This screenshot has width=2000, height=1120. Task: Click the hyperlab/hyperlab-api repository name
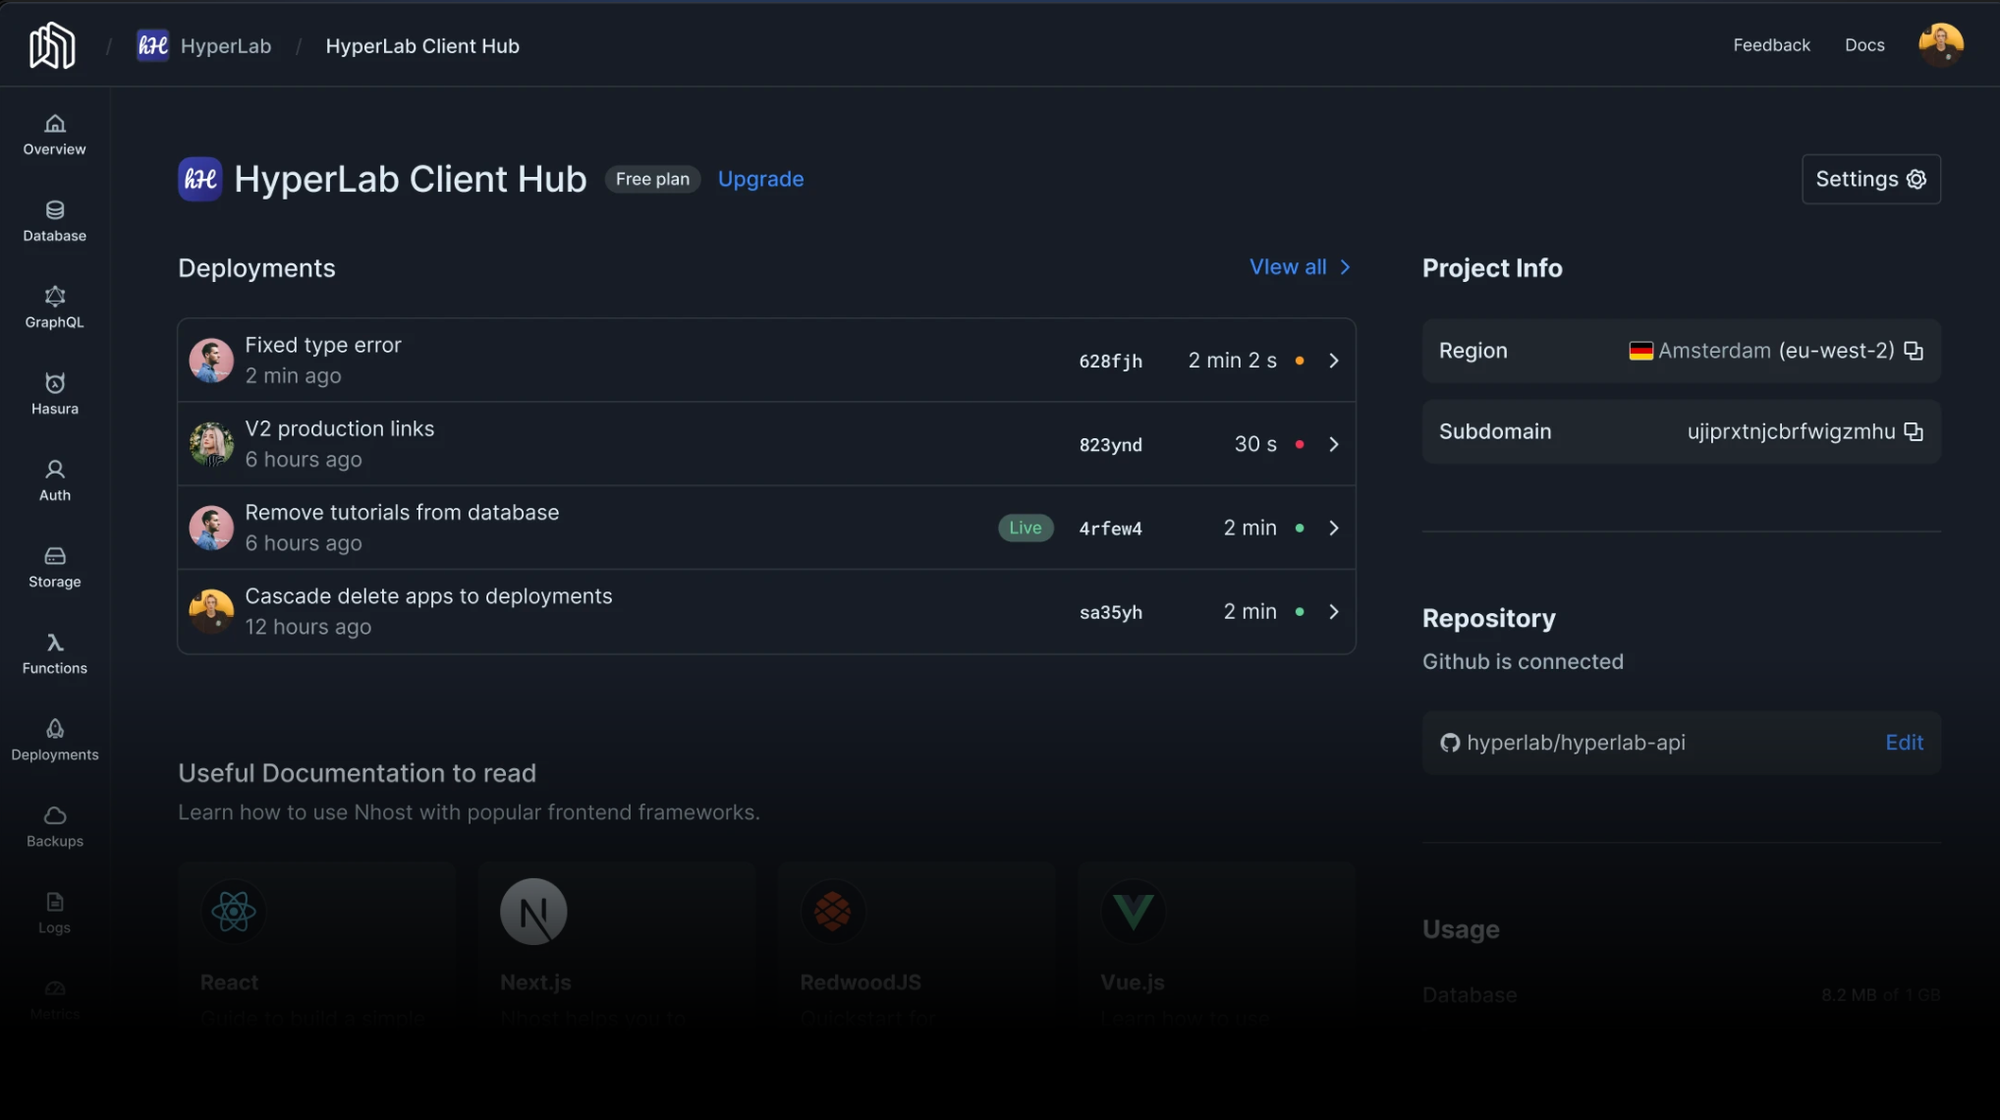click(x=1576, y=743)
